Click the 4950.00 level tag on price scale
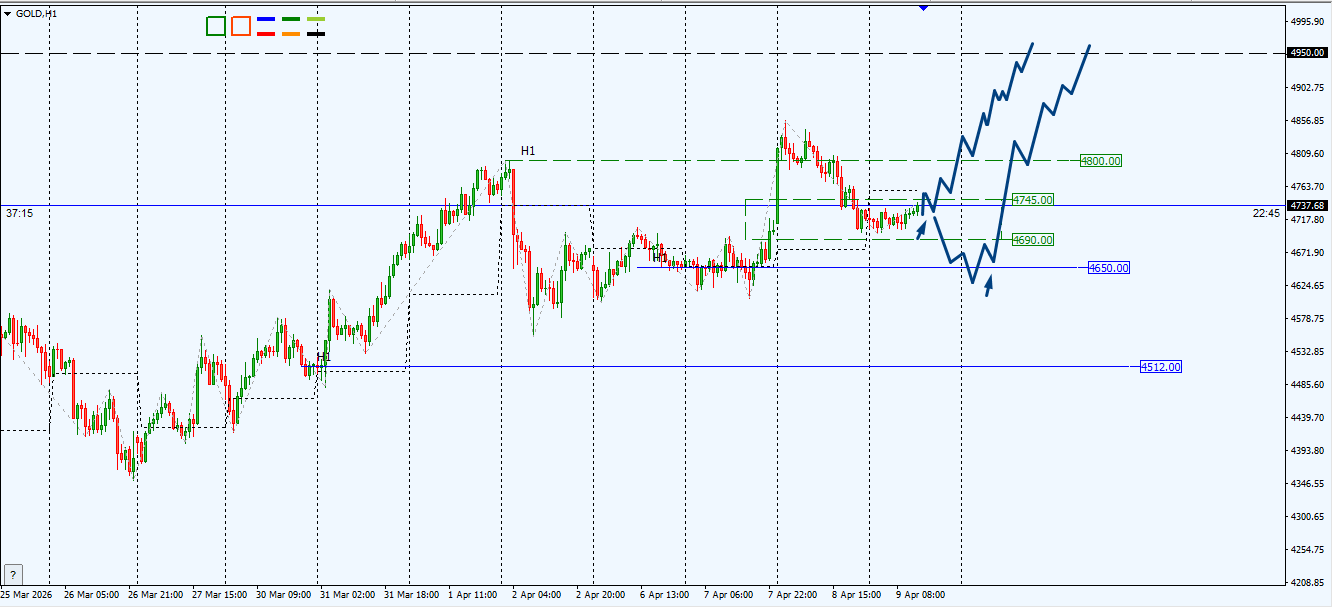Image resolution: width=1332 pixels, height=607 pixels. point(1307,52)
